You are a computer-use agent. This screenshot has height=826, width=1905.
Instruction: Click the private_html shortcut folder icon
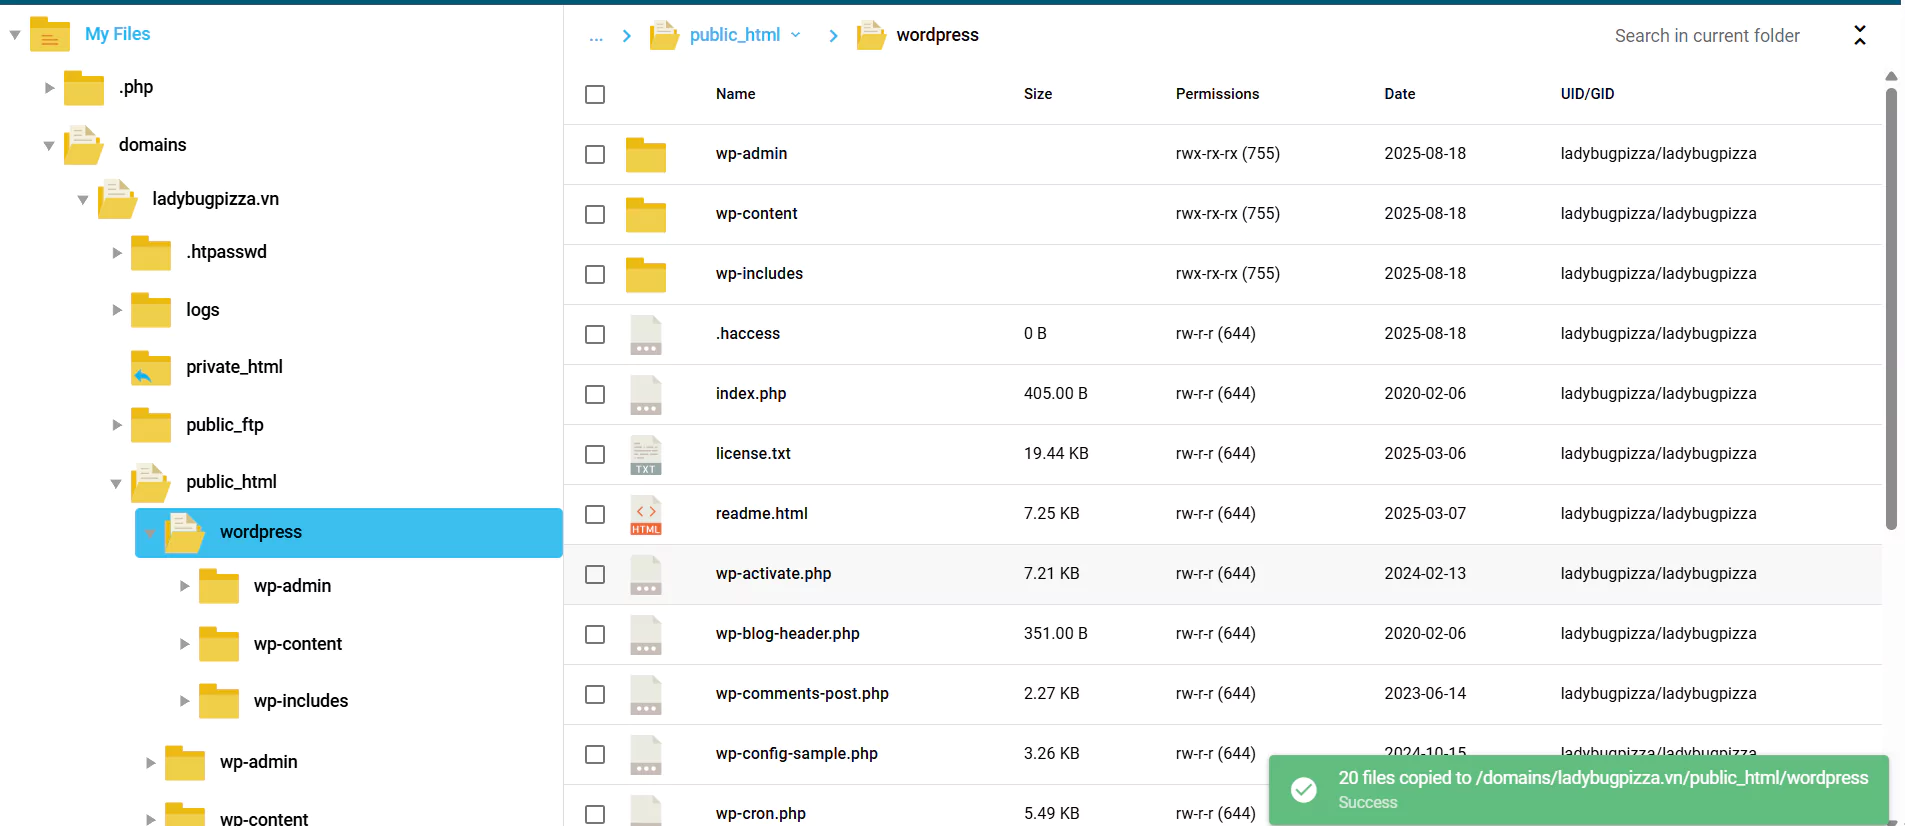pos(151,368)
